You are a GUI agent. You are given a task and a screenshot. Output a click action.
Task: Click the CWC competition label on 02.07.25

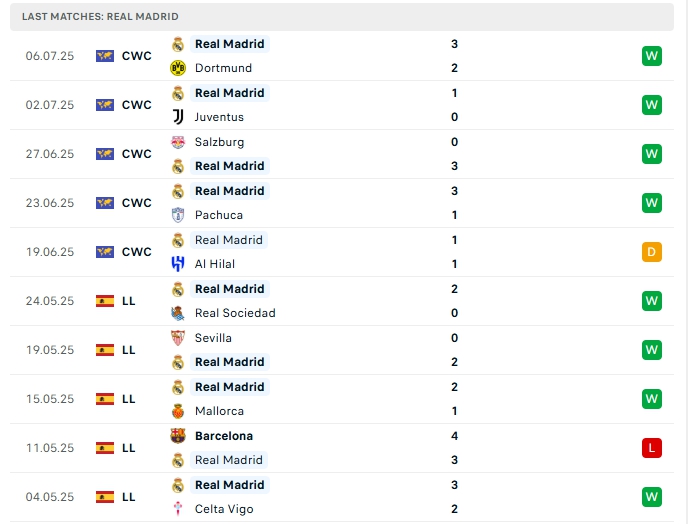136,105
